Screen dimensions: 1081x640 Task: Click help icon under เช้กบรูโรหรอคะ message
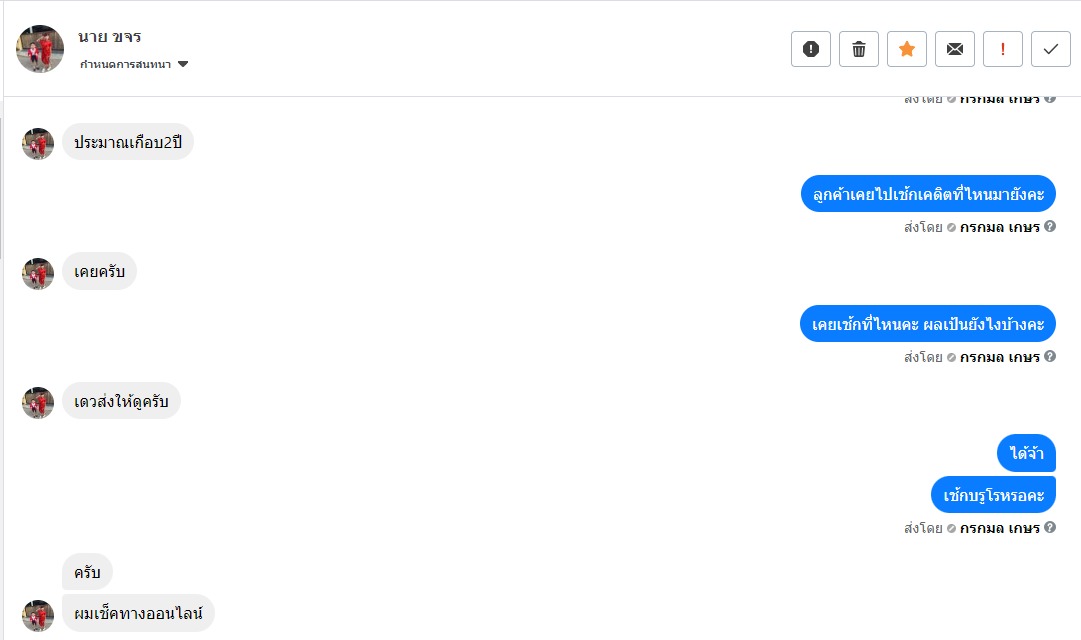coord(1050,527)
